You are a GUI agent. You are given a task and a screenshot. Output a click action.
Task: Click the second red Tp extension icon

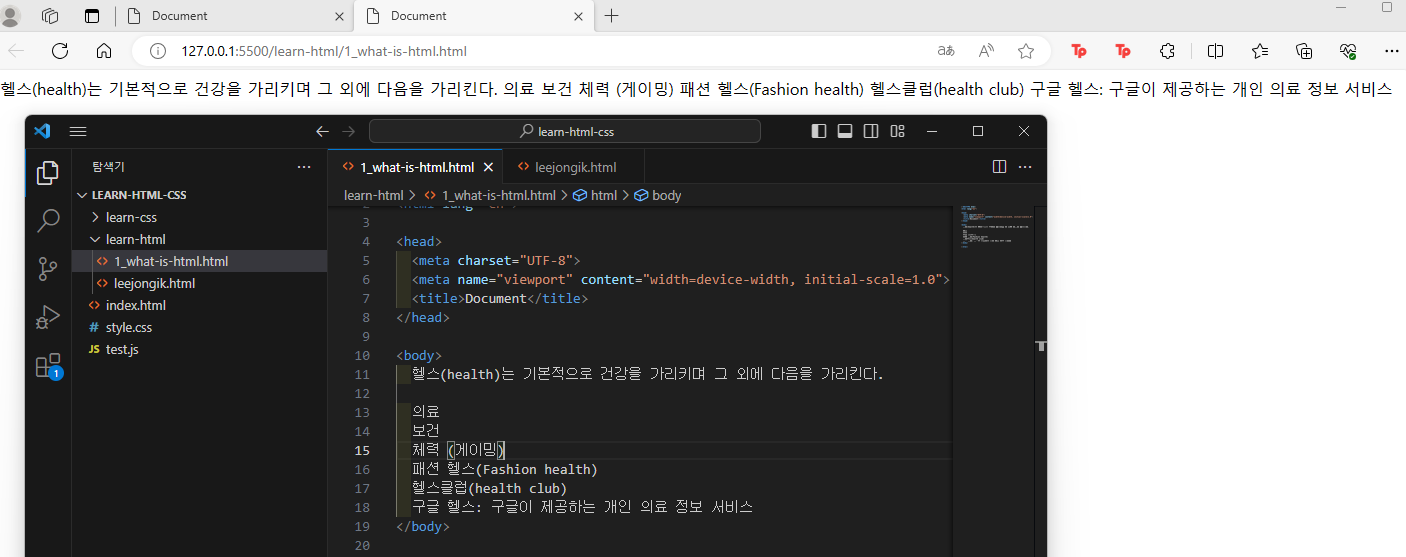[1123, 51]
